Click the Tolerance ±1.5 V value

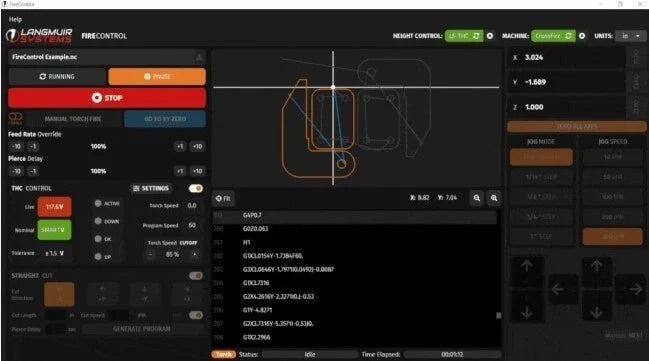coord(54,253)
